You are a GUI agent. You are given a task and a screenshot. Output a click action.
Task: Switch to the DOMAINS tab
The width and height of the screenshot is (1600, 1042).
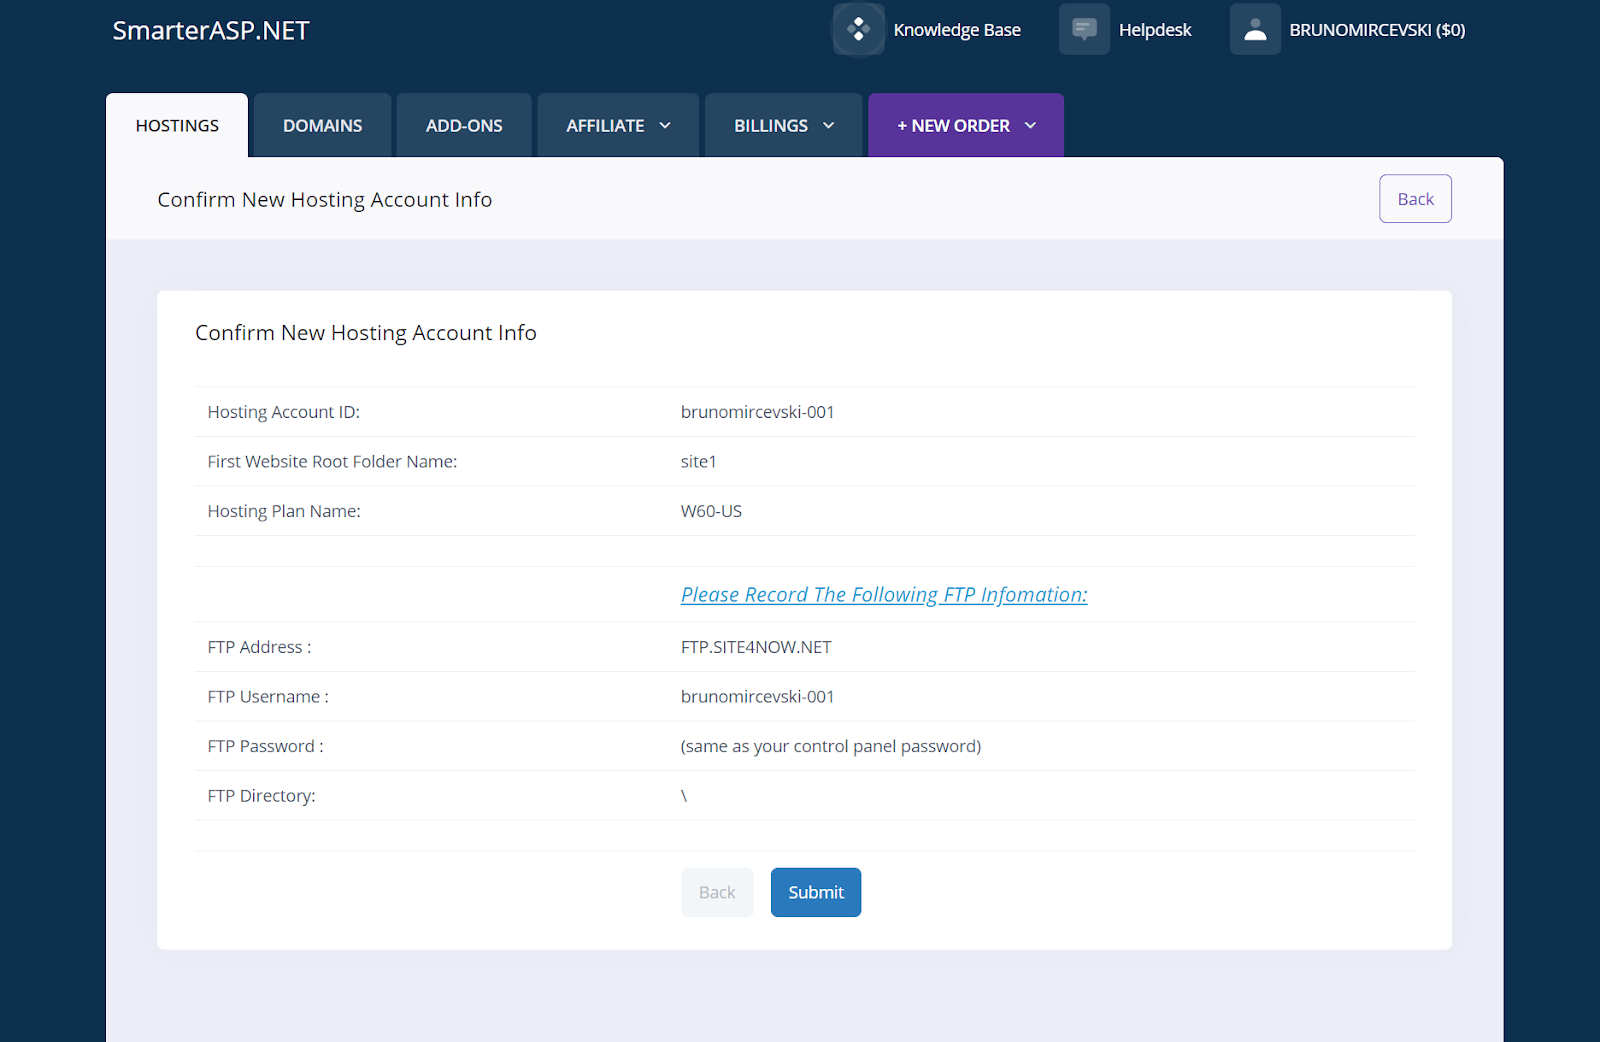pos(322,126)
